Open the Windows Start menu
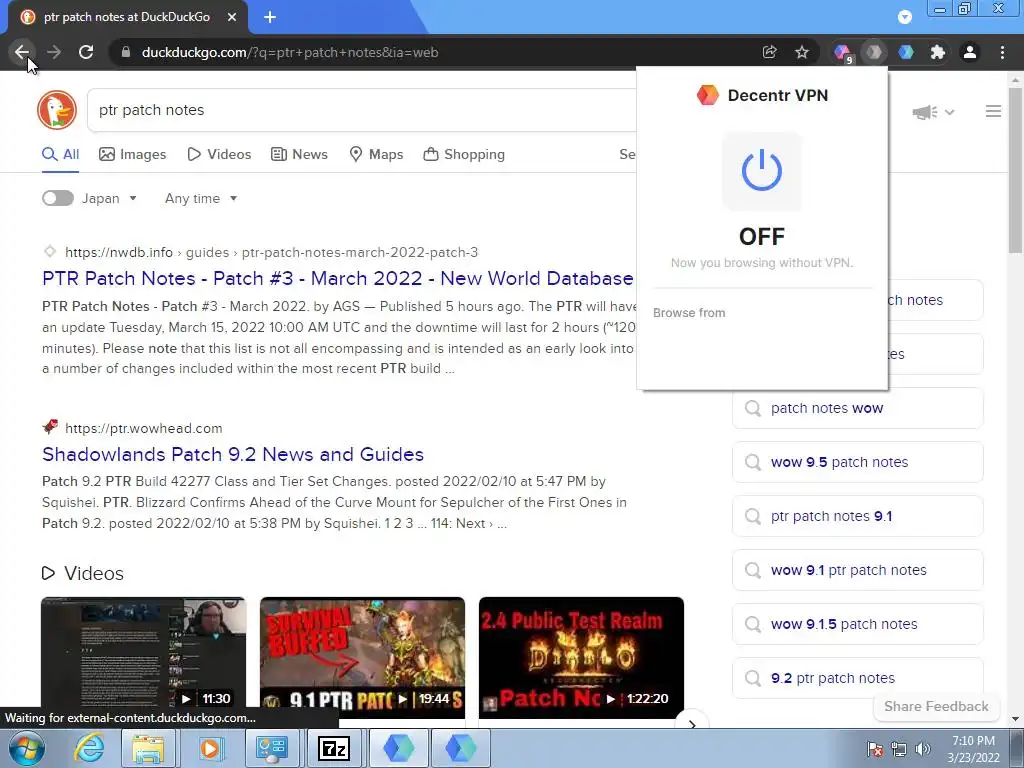 (x=26, y=748)
